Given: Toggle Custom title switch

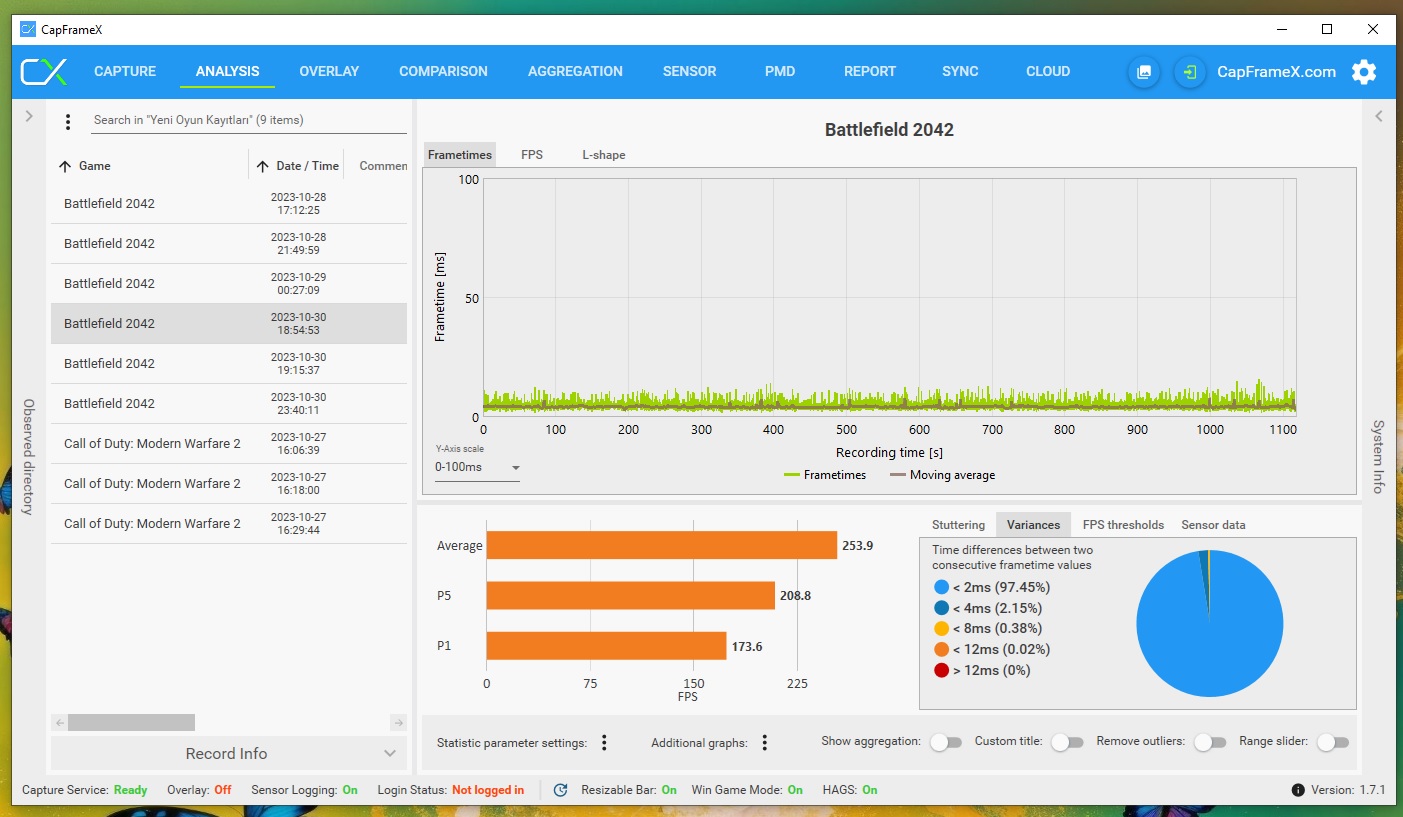Looking at the screenshot, I should pyautogui.click(x=1068, y=742).
